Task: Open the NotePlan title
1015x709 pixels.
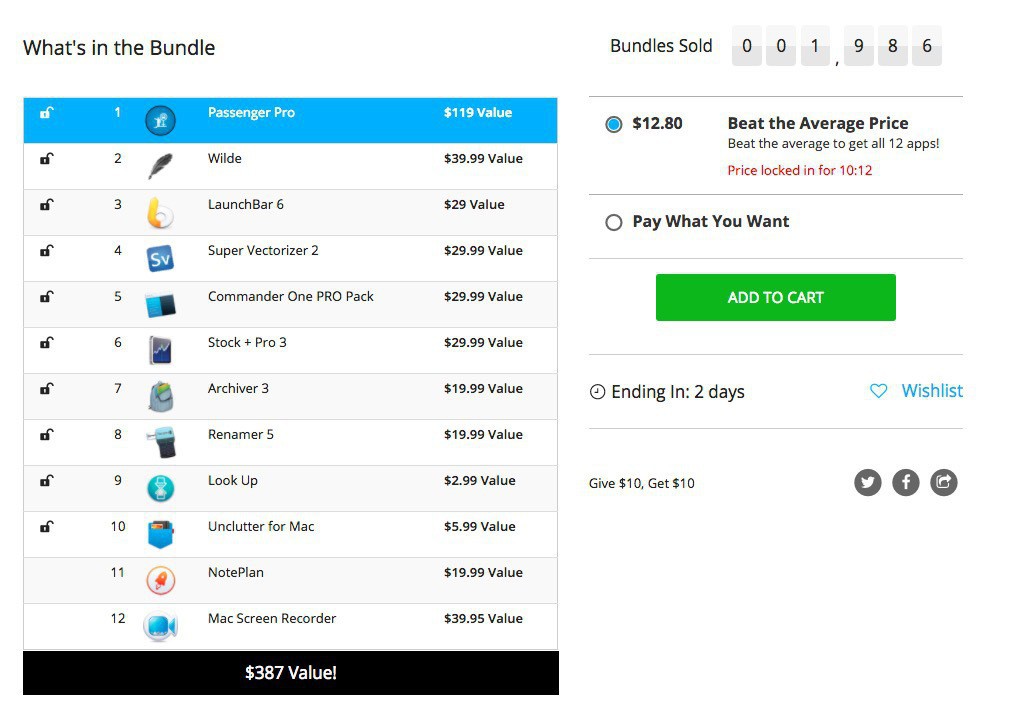Action: [236, 572]
